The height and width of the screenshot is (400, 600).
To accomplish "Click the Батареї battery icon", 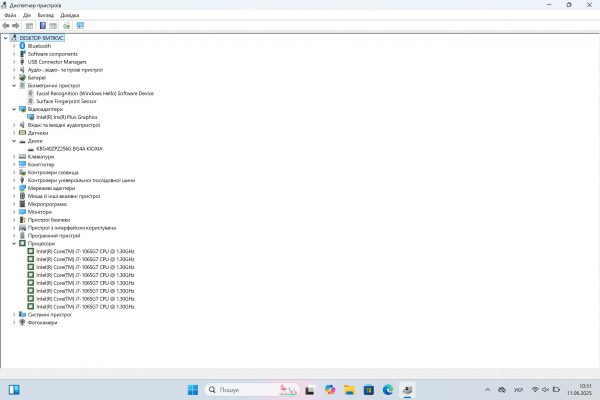I will tap(22, 78).
